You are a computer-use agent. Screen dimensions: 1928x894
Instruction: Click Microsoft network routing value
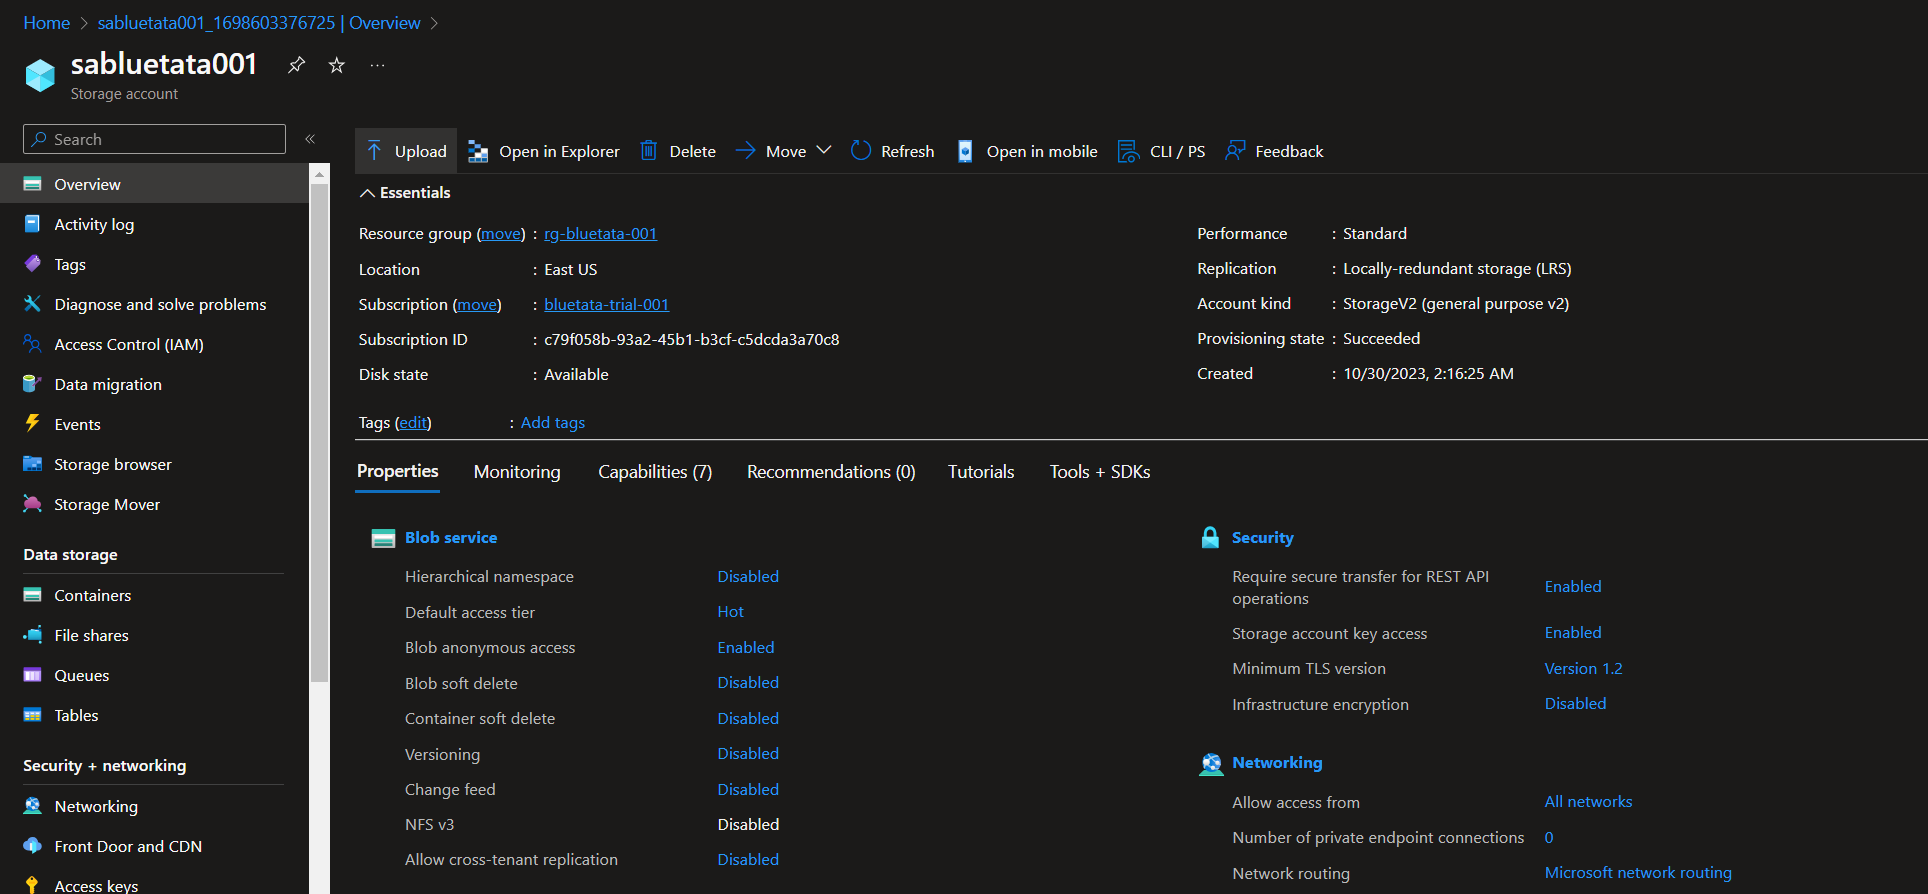tap(1638, 873)
